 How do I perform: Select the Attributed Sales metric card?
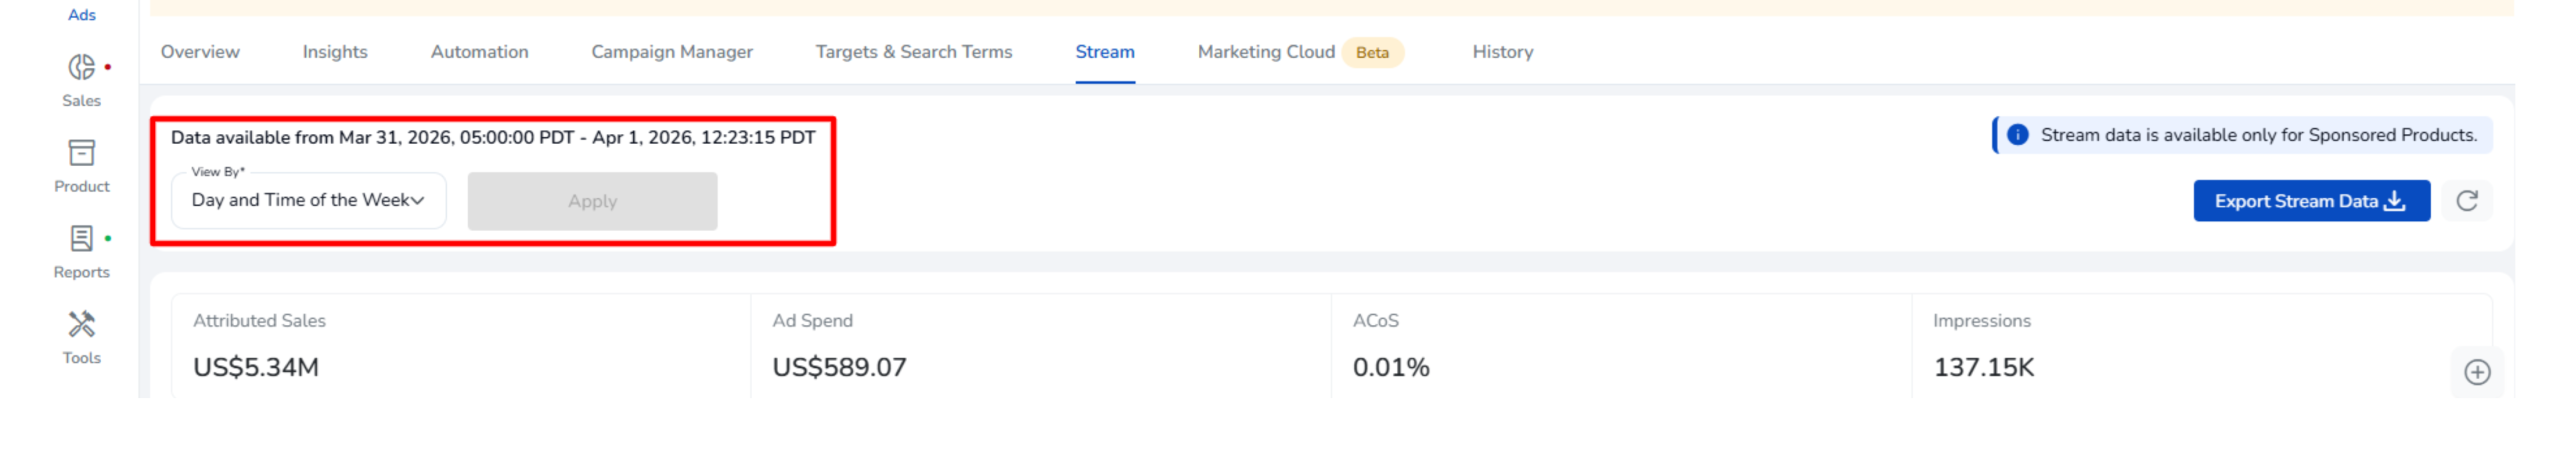point(460,345)
